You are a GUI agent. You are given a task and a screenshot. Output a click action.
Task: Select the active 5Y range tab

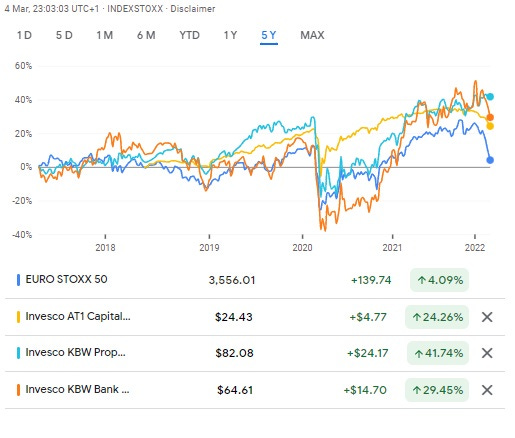[x=269, y=35]
